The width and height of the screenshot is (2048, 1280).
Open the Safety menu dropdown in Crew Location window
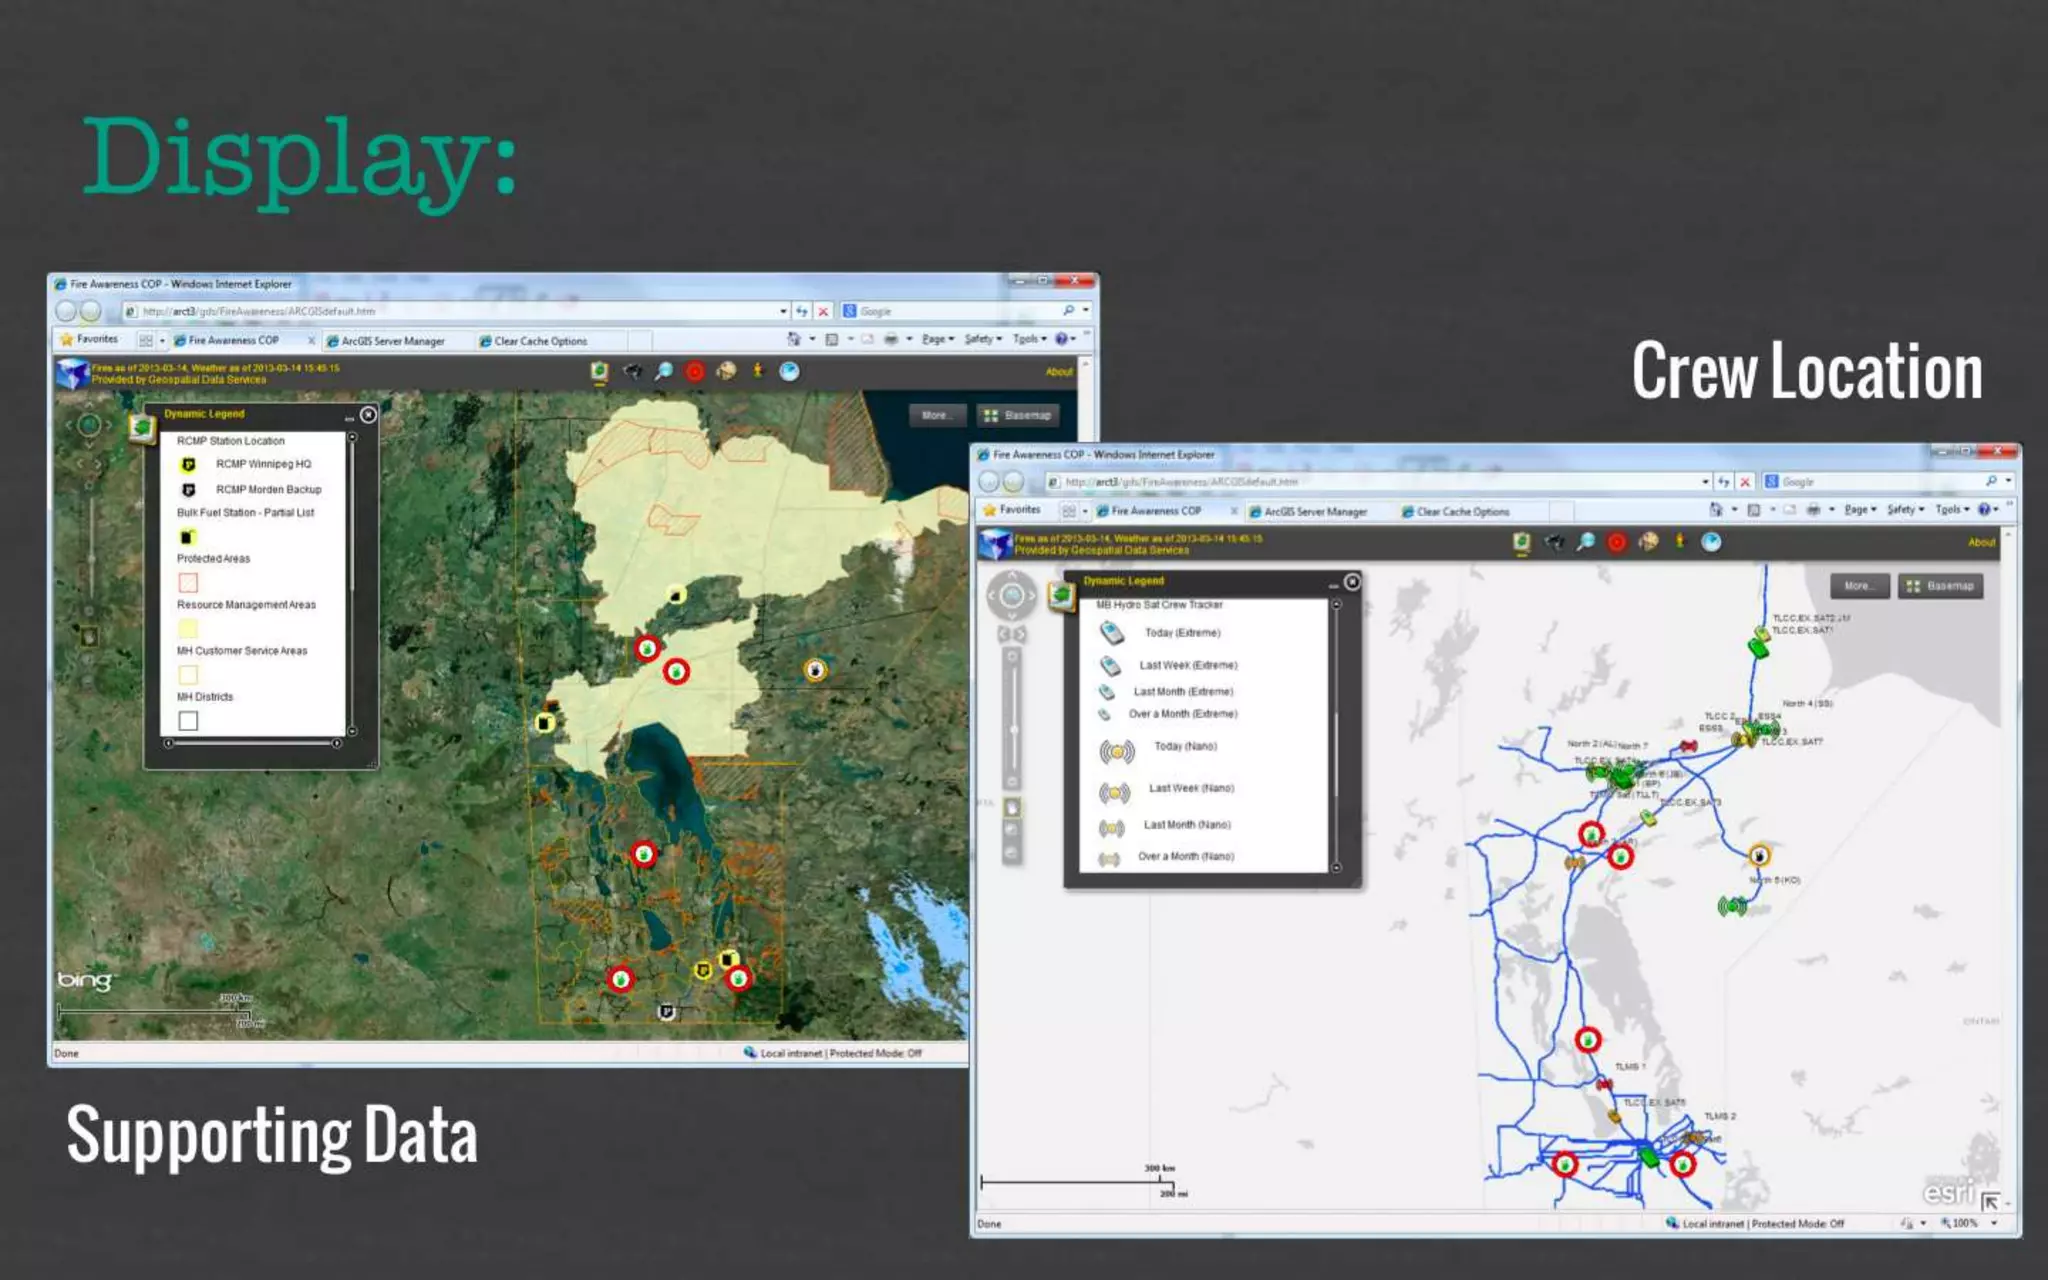coord(1906,510)
